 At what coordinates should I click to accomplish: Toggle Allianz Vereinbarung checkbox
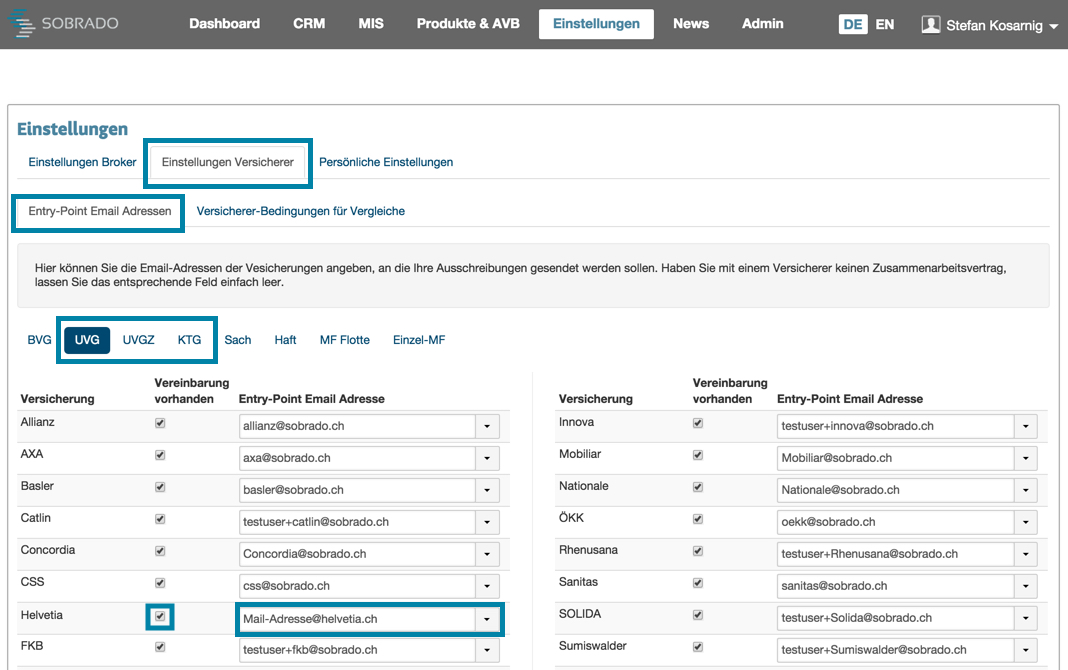click(x=160, y=423)
